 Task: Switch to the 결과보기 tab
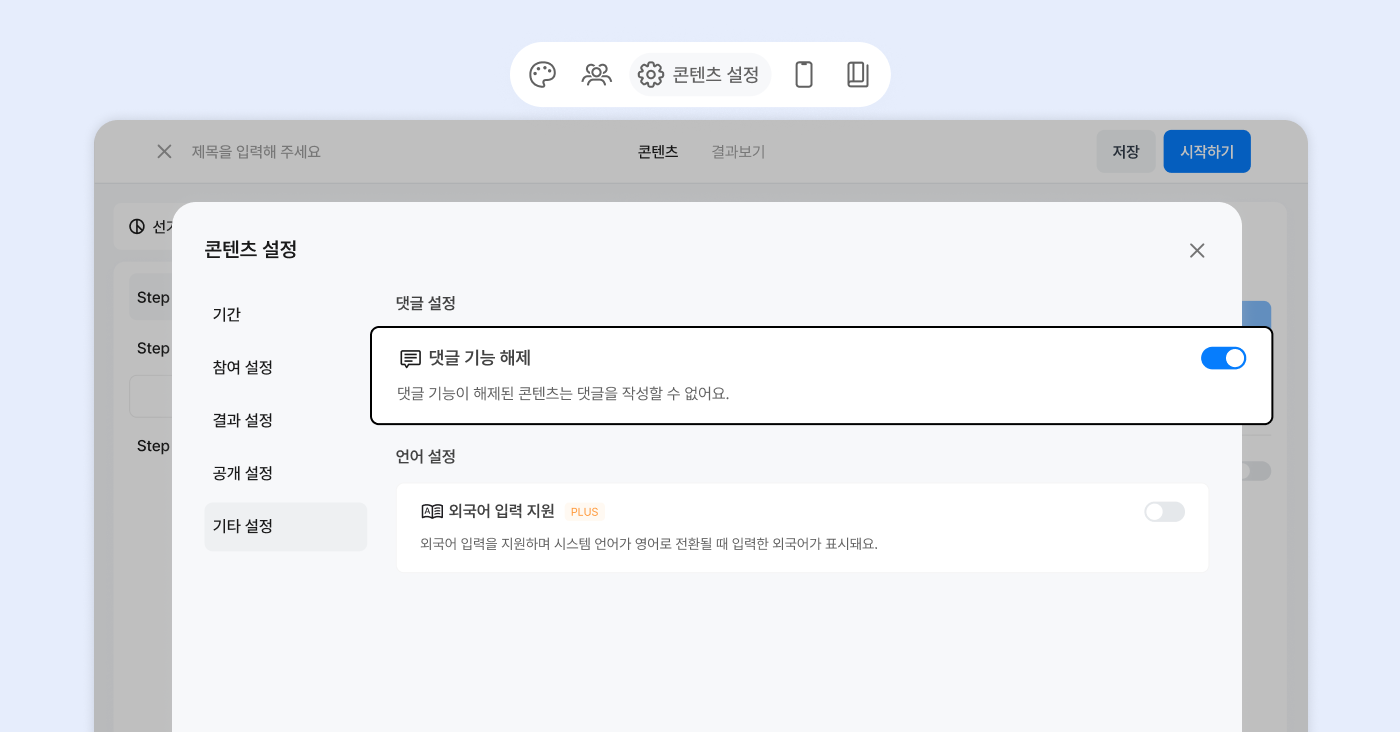pos(738,152)
